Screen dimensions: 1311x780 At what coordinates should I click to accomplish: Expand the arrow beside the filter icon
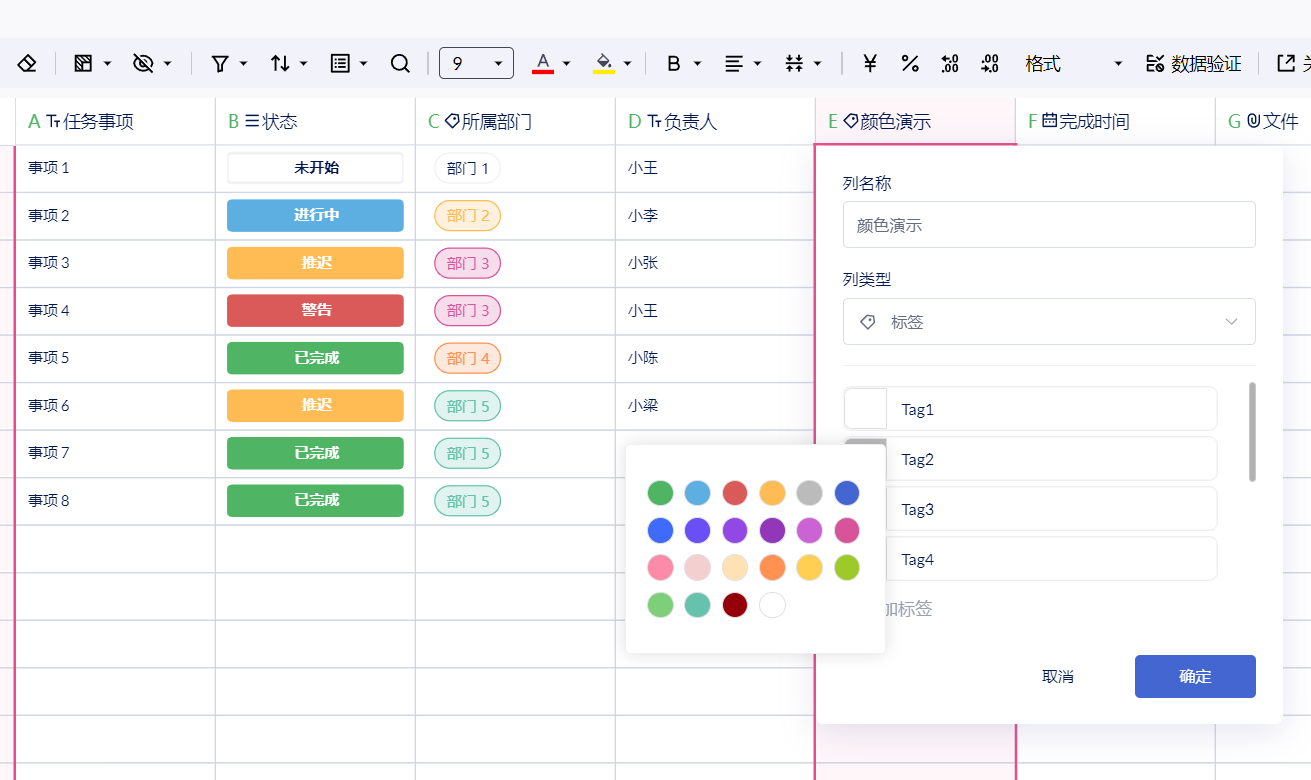244,63
